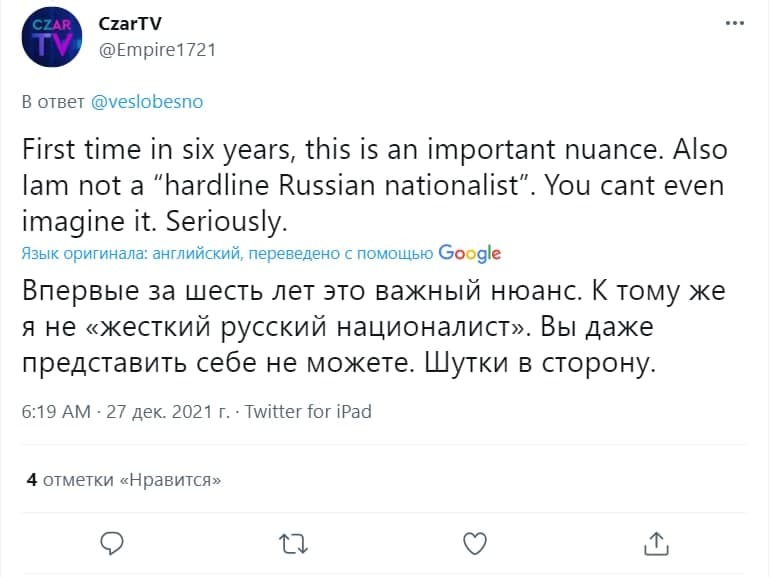Click the retweet arrows icon
774x577 pixels.
point(293,544)
